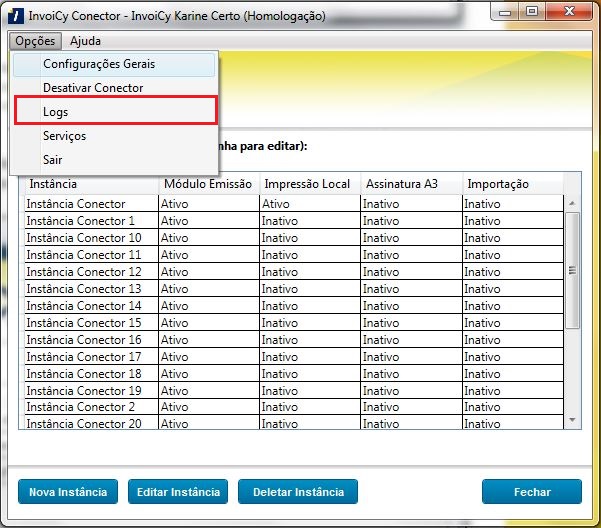Click 'Inativo' Impressão Local cell of Instância Conector 2
601x528 pixels.
(x=310, y=407)
